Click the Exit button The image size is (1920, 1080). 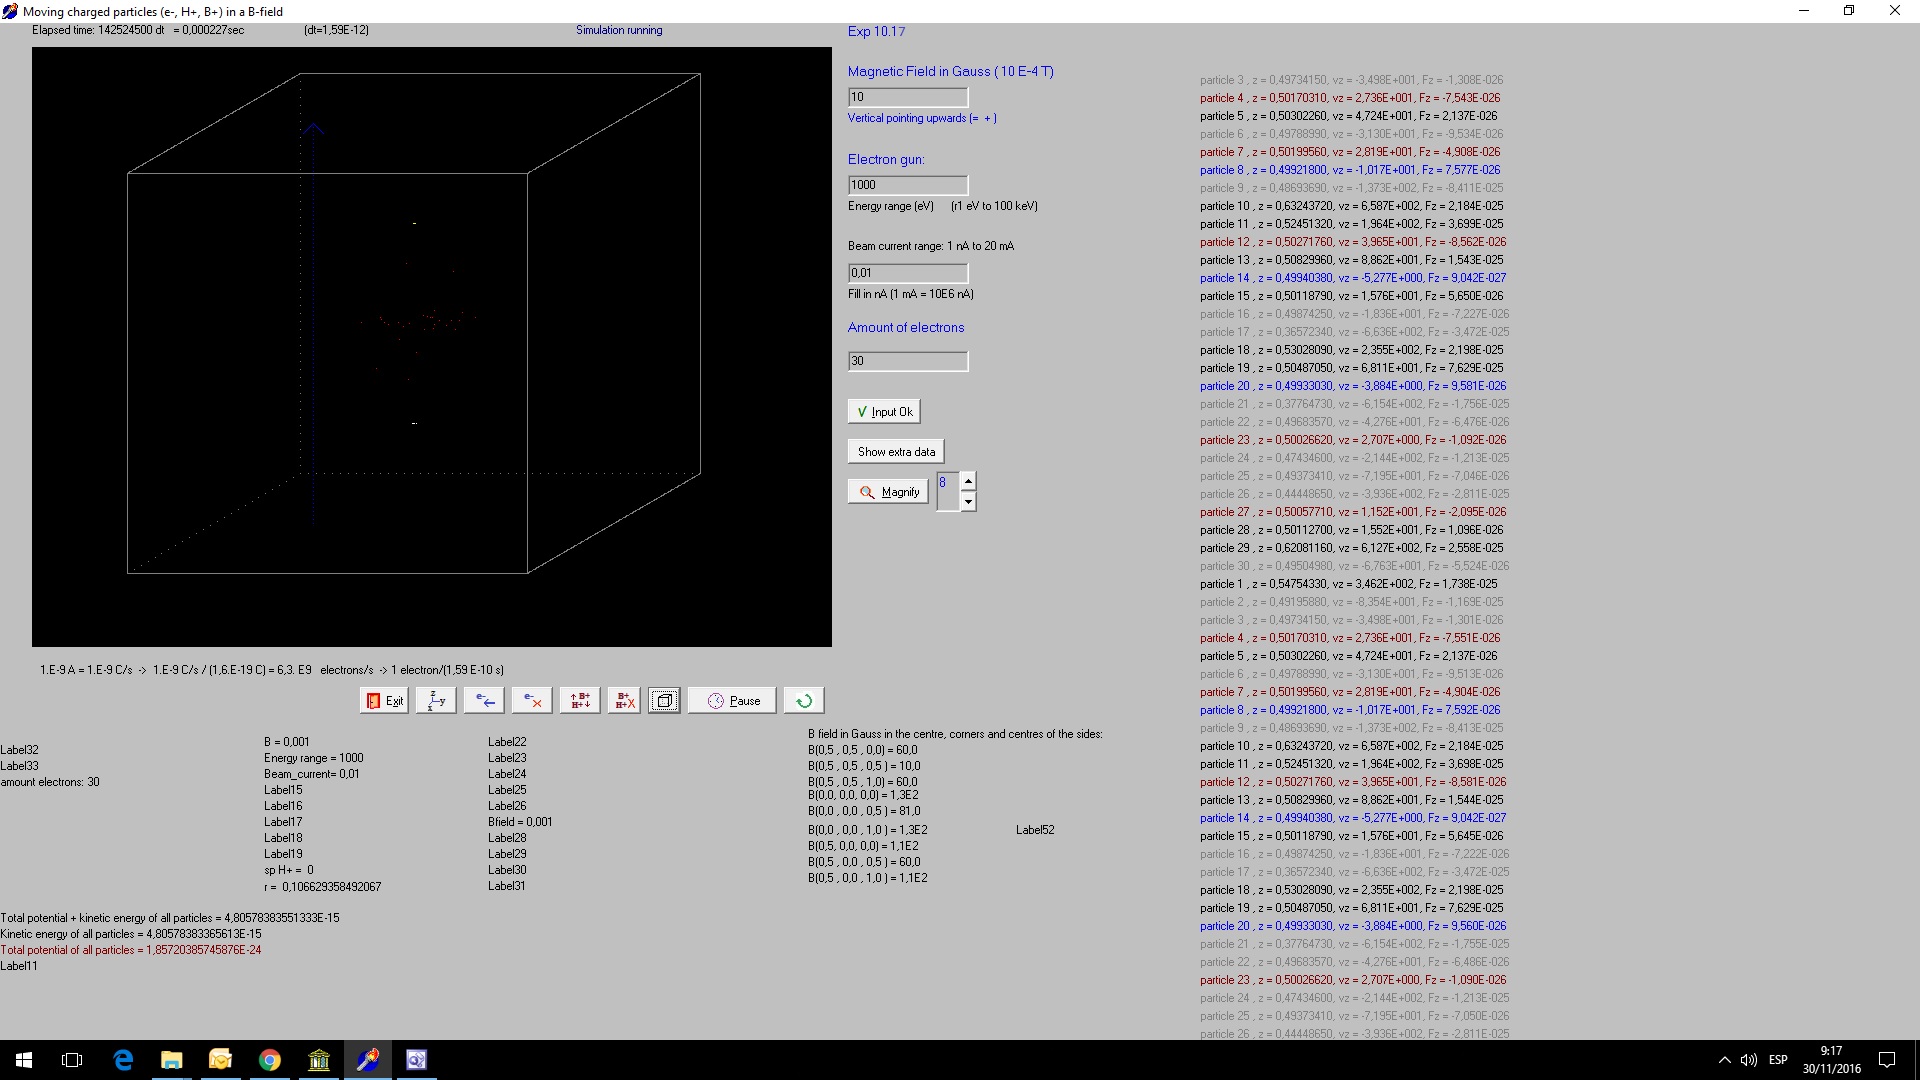(384, 701)
